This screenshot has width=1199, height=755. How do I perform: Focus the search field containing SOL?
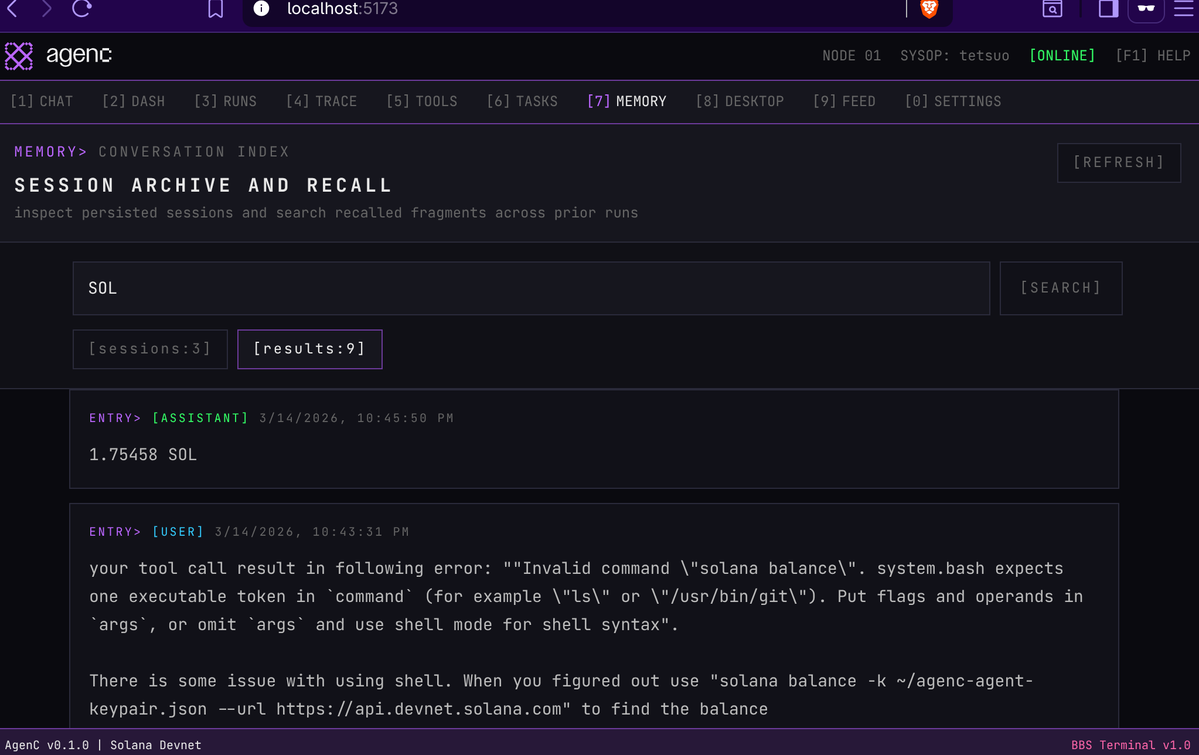531,288
